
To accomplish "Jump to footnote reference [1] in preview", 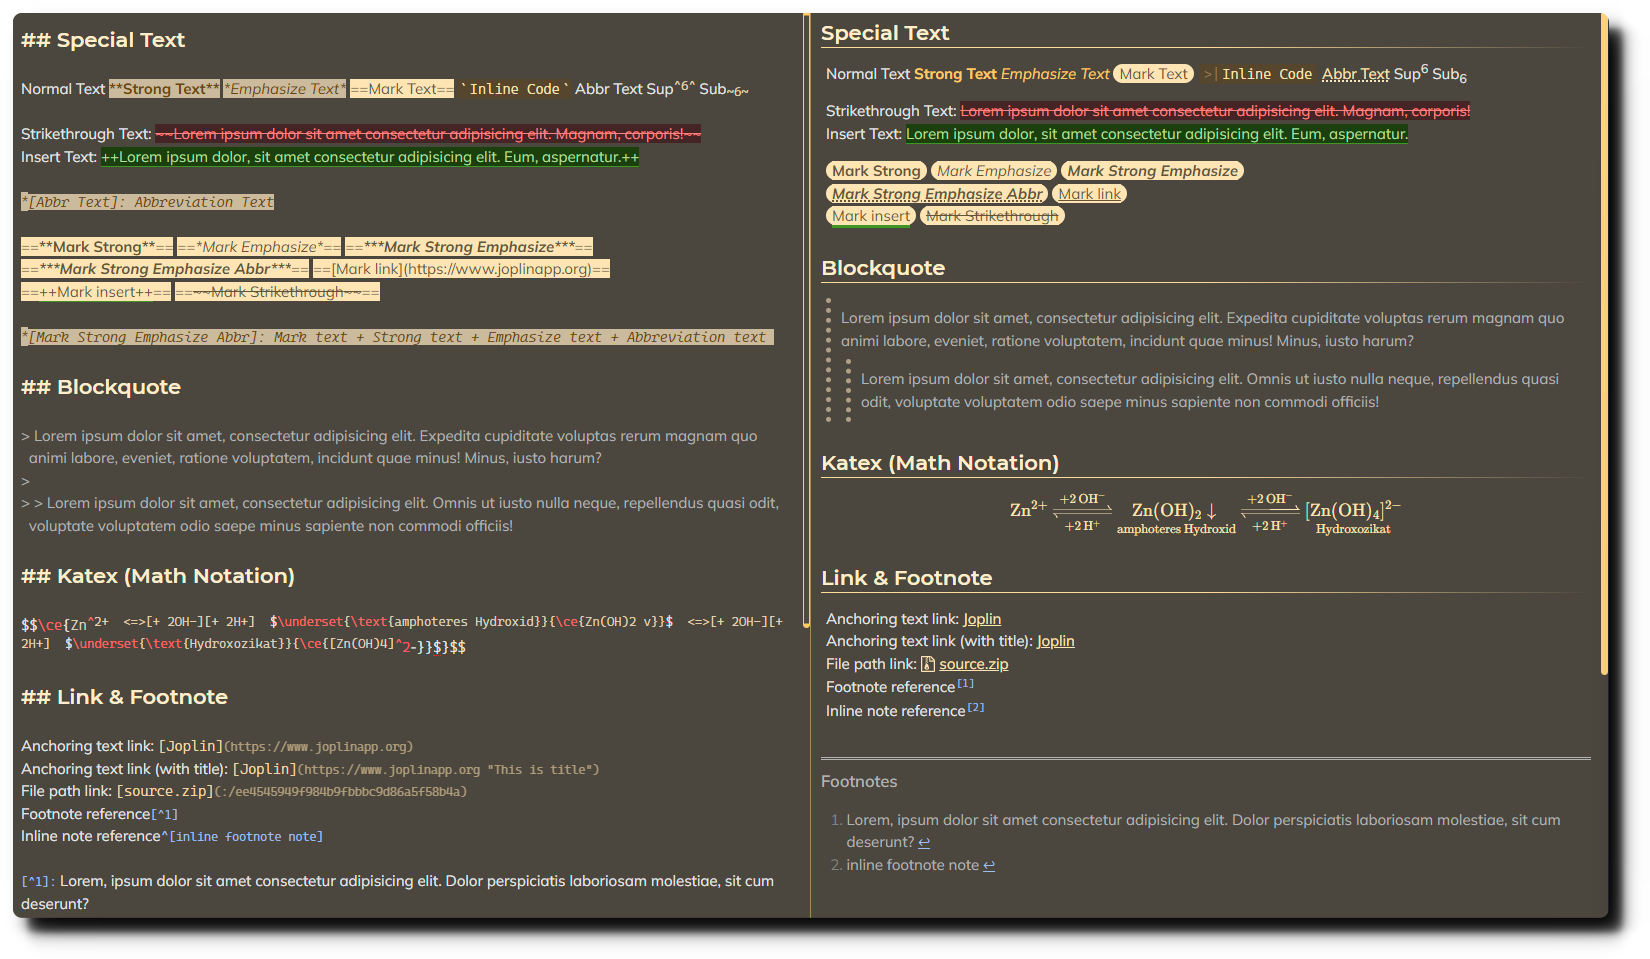I will 965,684.
